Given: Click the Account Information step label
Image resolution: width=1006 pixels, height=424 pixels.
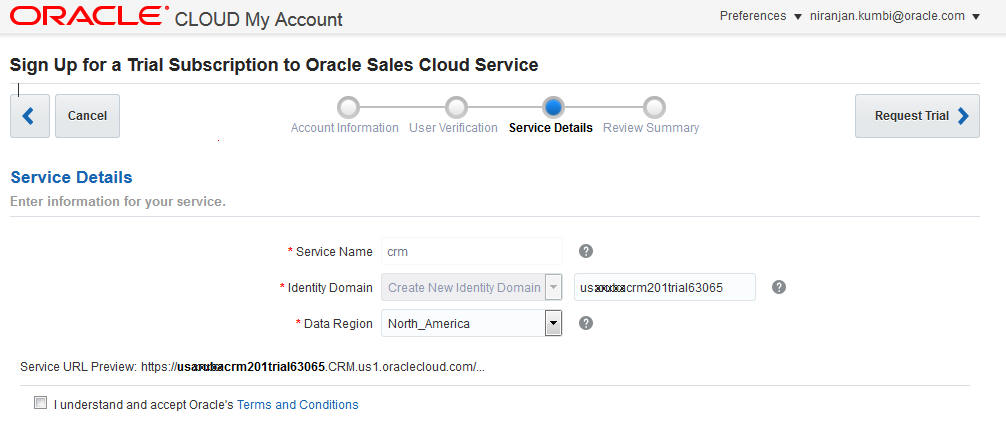Looking at the screenshot, I should tap(344, 128).
